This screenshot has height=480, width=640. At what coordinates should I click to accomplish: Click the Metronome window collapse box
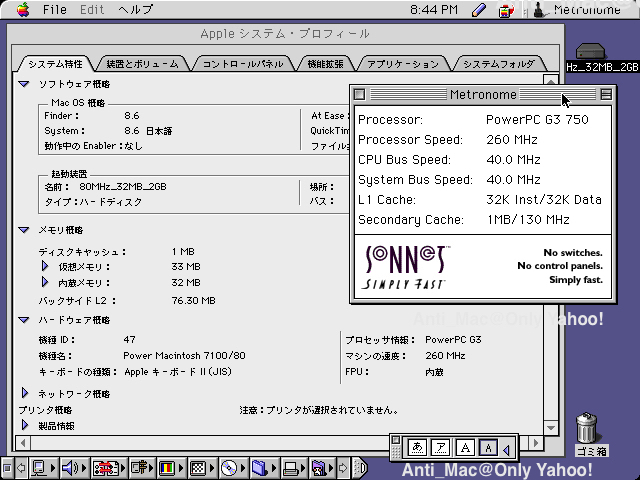coord(606,94)
